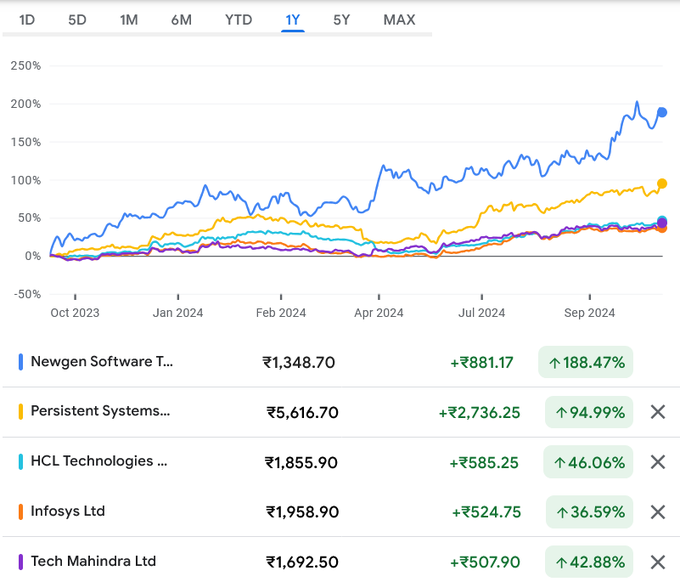Click the Apr 2024 axis label
Screen dimensions: 680x582
pyautogui.click(x=379, y=313)
